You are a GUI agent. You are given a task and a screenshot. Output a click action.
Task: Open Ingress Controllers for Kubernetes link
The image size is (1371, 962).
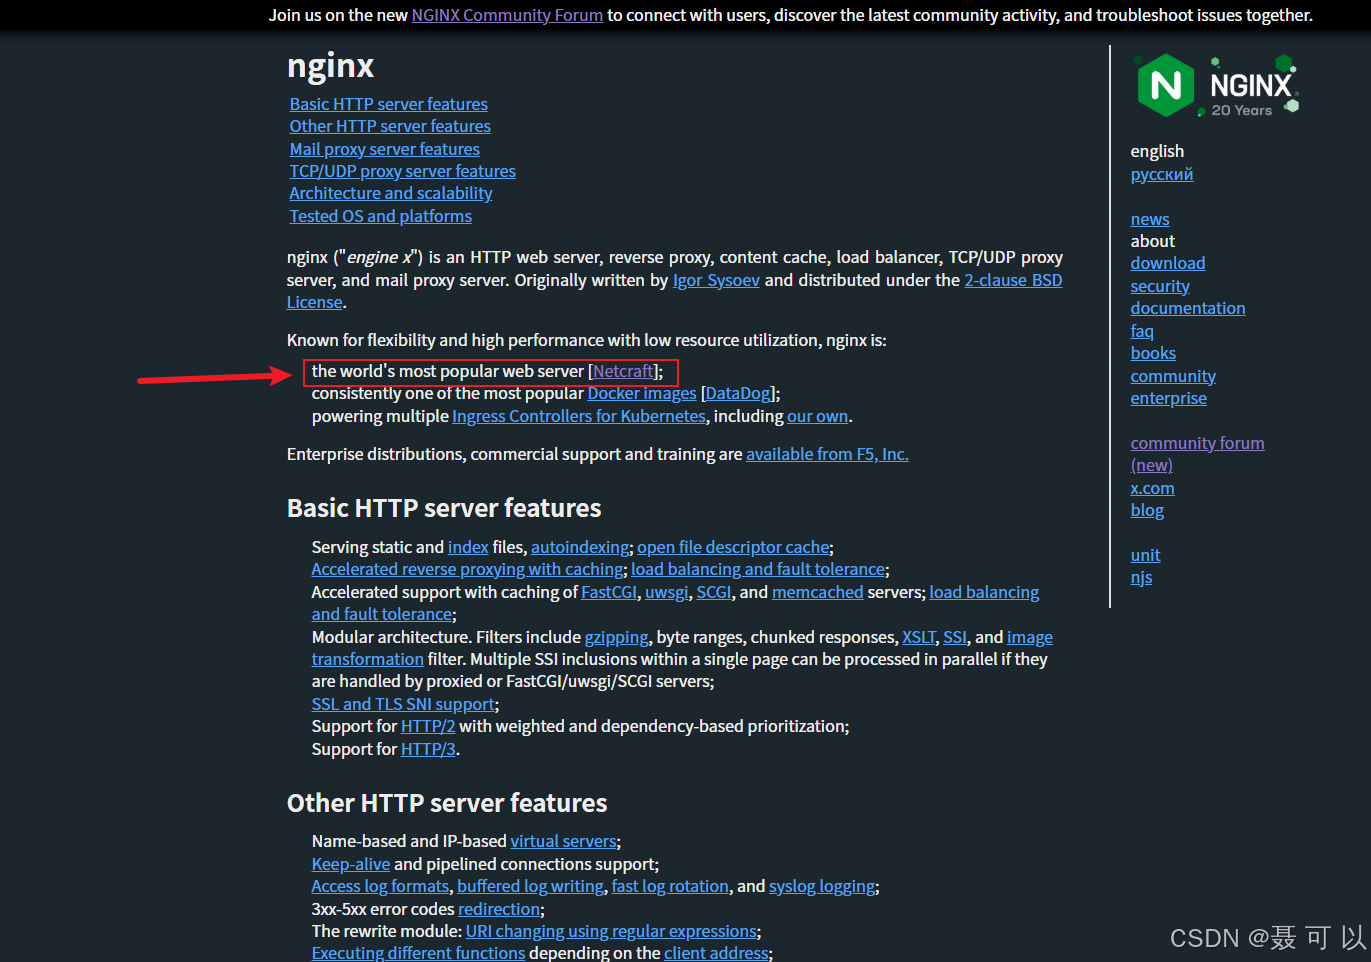pyautogui.click(x=579, y=416)
